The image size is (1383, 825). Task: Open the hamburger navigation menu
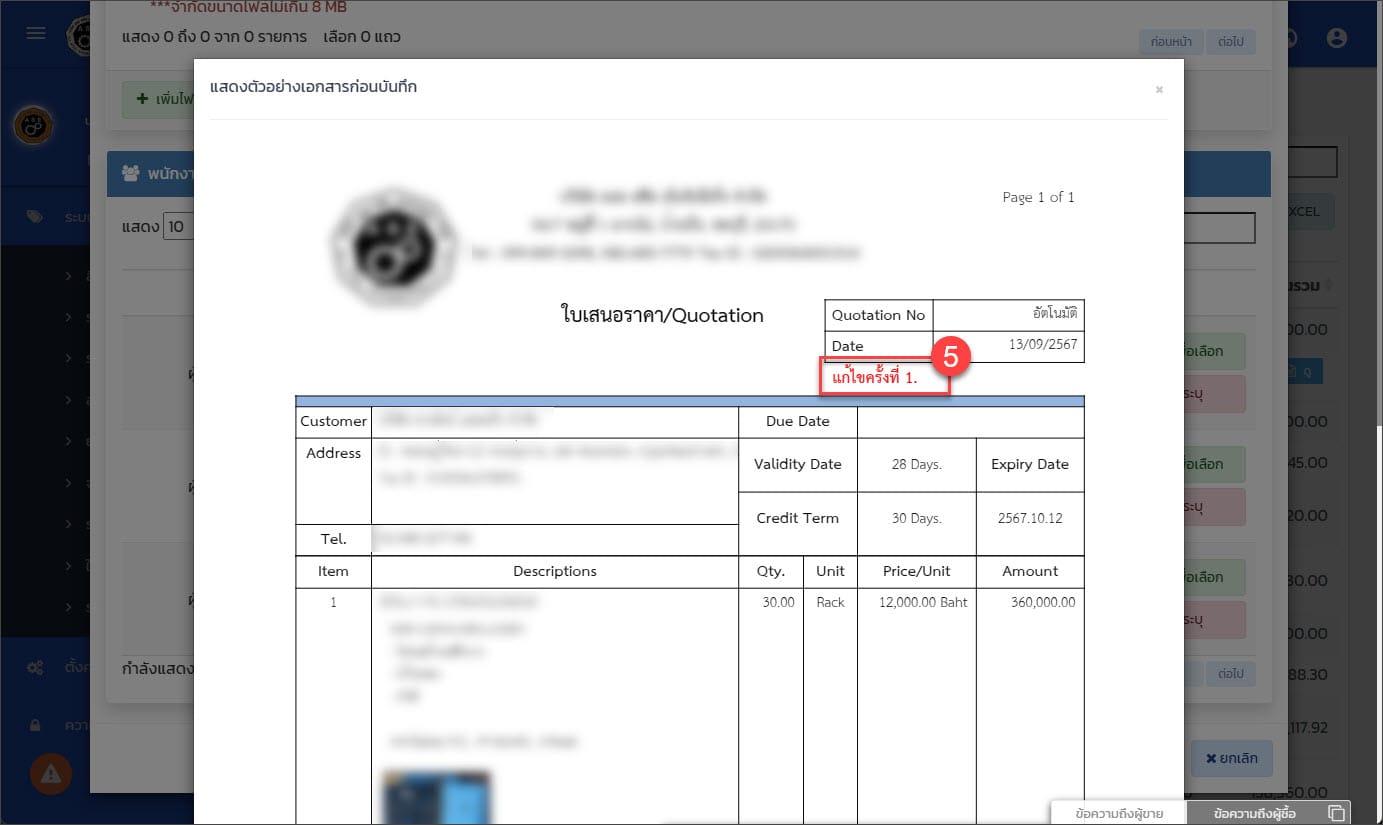pyautogui.click(x=36, y=33)
